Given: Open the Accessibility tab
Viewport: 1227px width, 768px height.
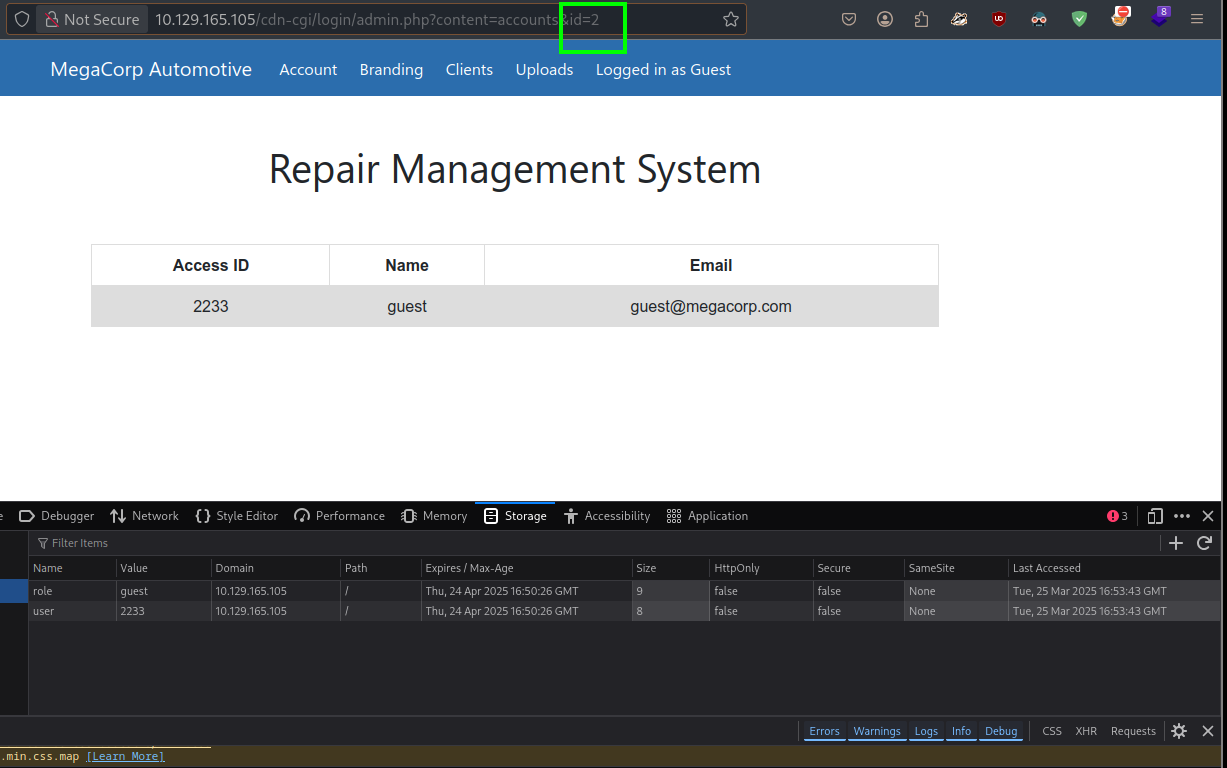Looking at the screenshot, I should (x=607, y=516).
